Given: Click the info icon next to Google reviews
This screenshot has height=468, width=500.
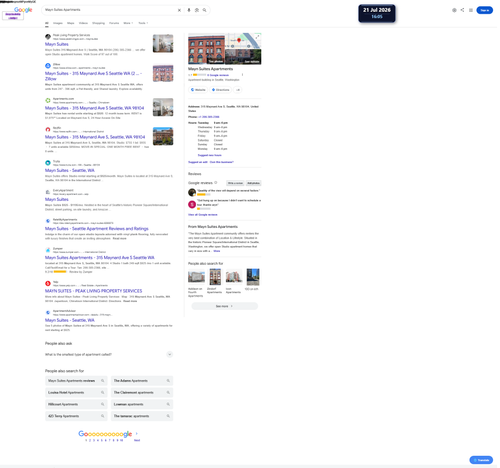Looking at the screenshot, I should coord(217,183).
